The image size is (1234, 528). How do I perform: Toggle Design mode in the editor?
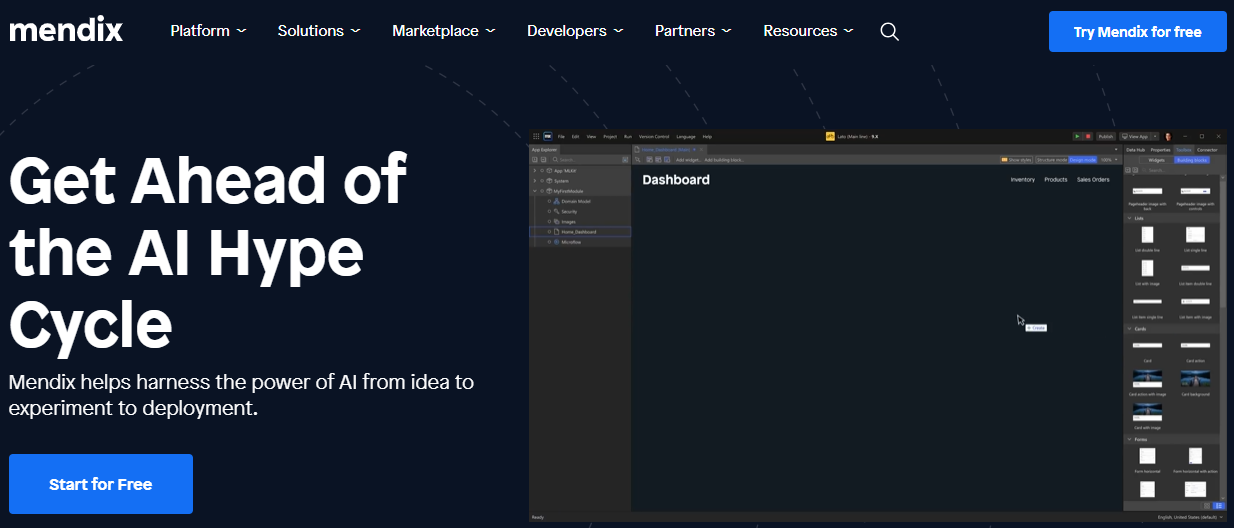(1083, 160)
